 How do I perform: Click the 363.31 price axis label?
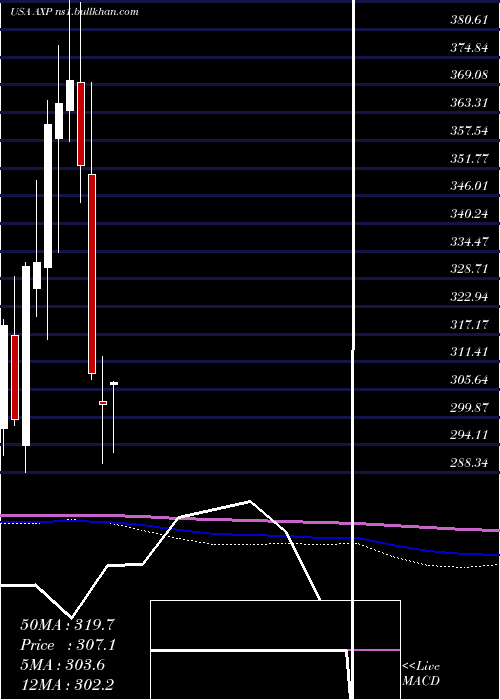click(469, 103)
